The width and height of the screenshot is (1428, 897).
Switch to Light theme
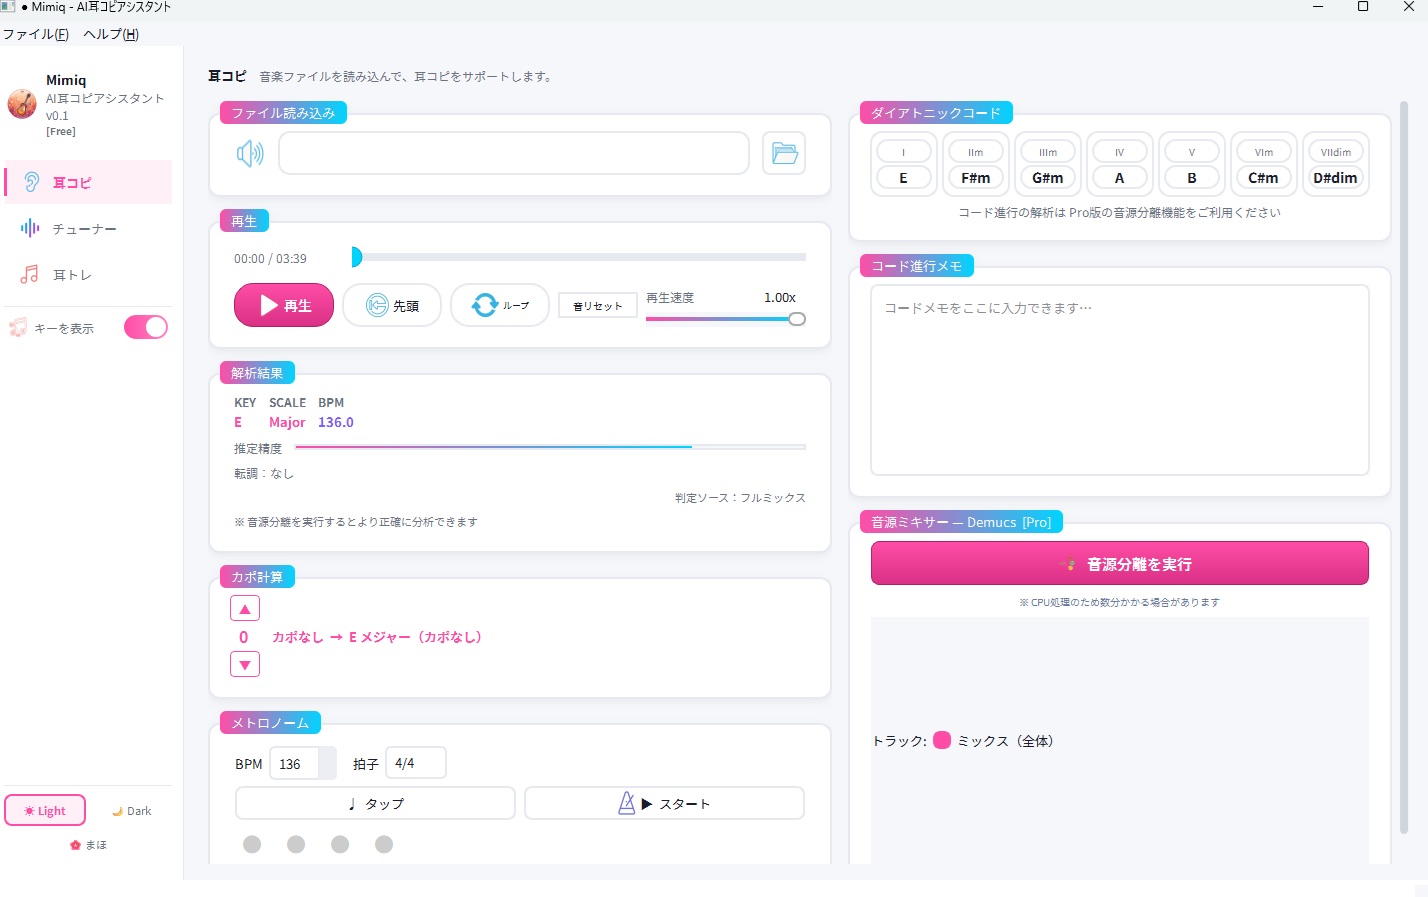click(x=45, y=811)
